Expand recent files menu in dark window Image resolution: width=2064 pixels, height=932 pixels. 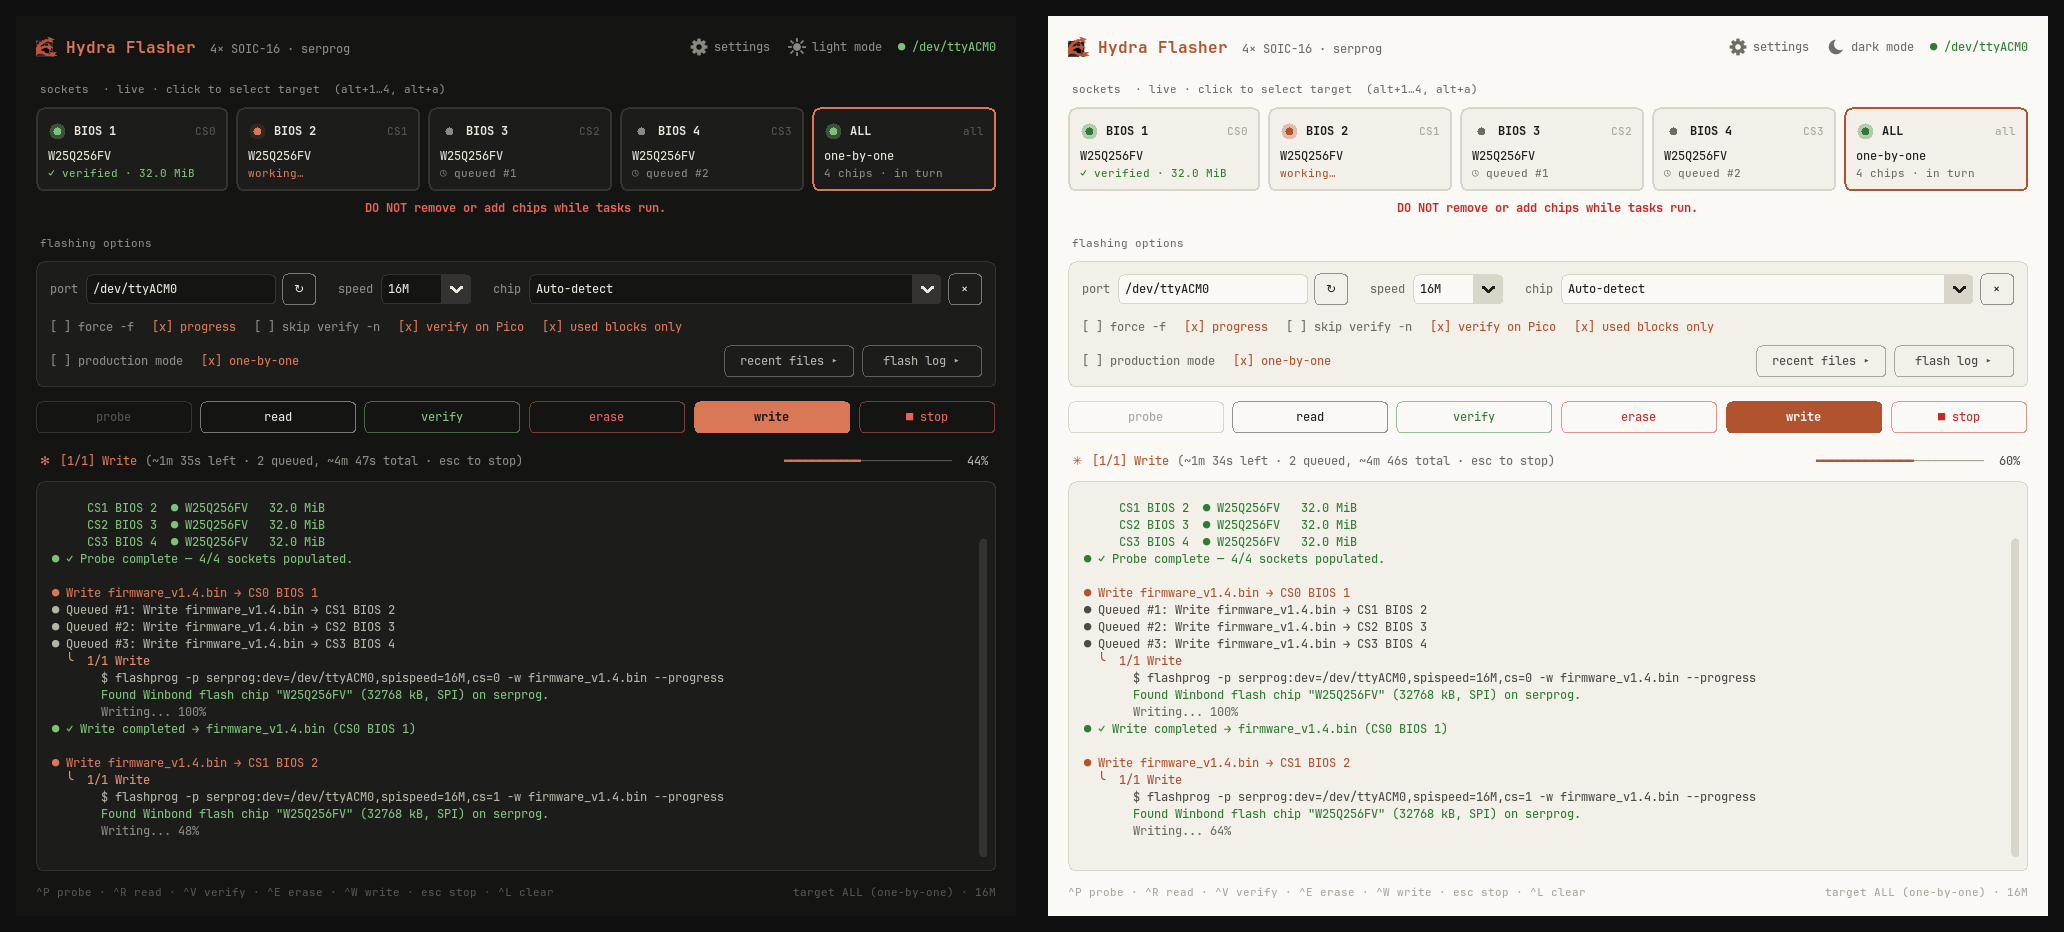coord(789,361)
